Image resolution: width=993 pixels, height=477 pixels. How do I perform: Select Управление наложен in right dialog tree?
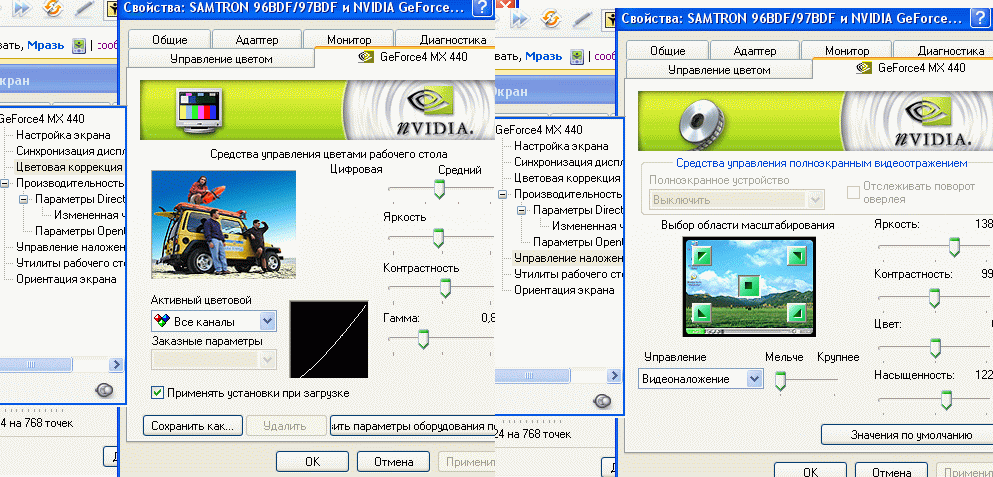point(567,258)
